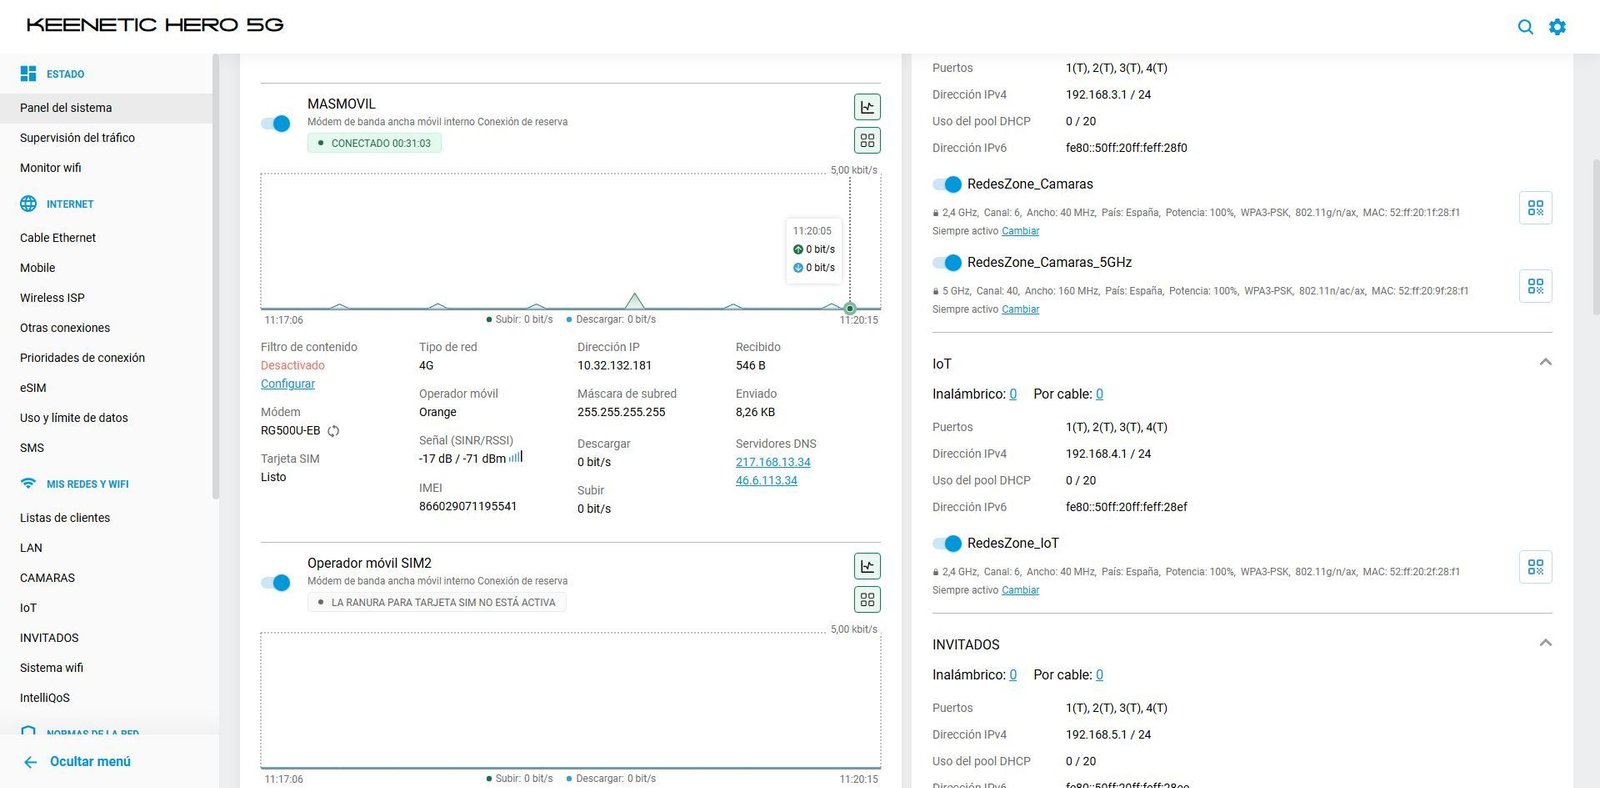Disable the RedesZone_Camaras_5GHz switch
This screenshot has width=1600, height=788.
[x=947, y=262]
